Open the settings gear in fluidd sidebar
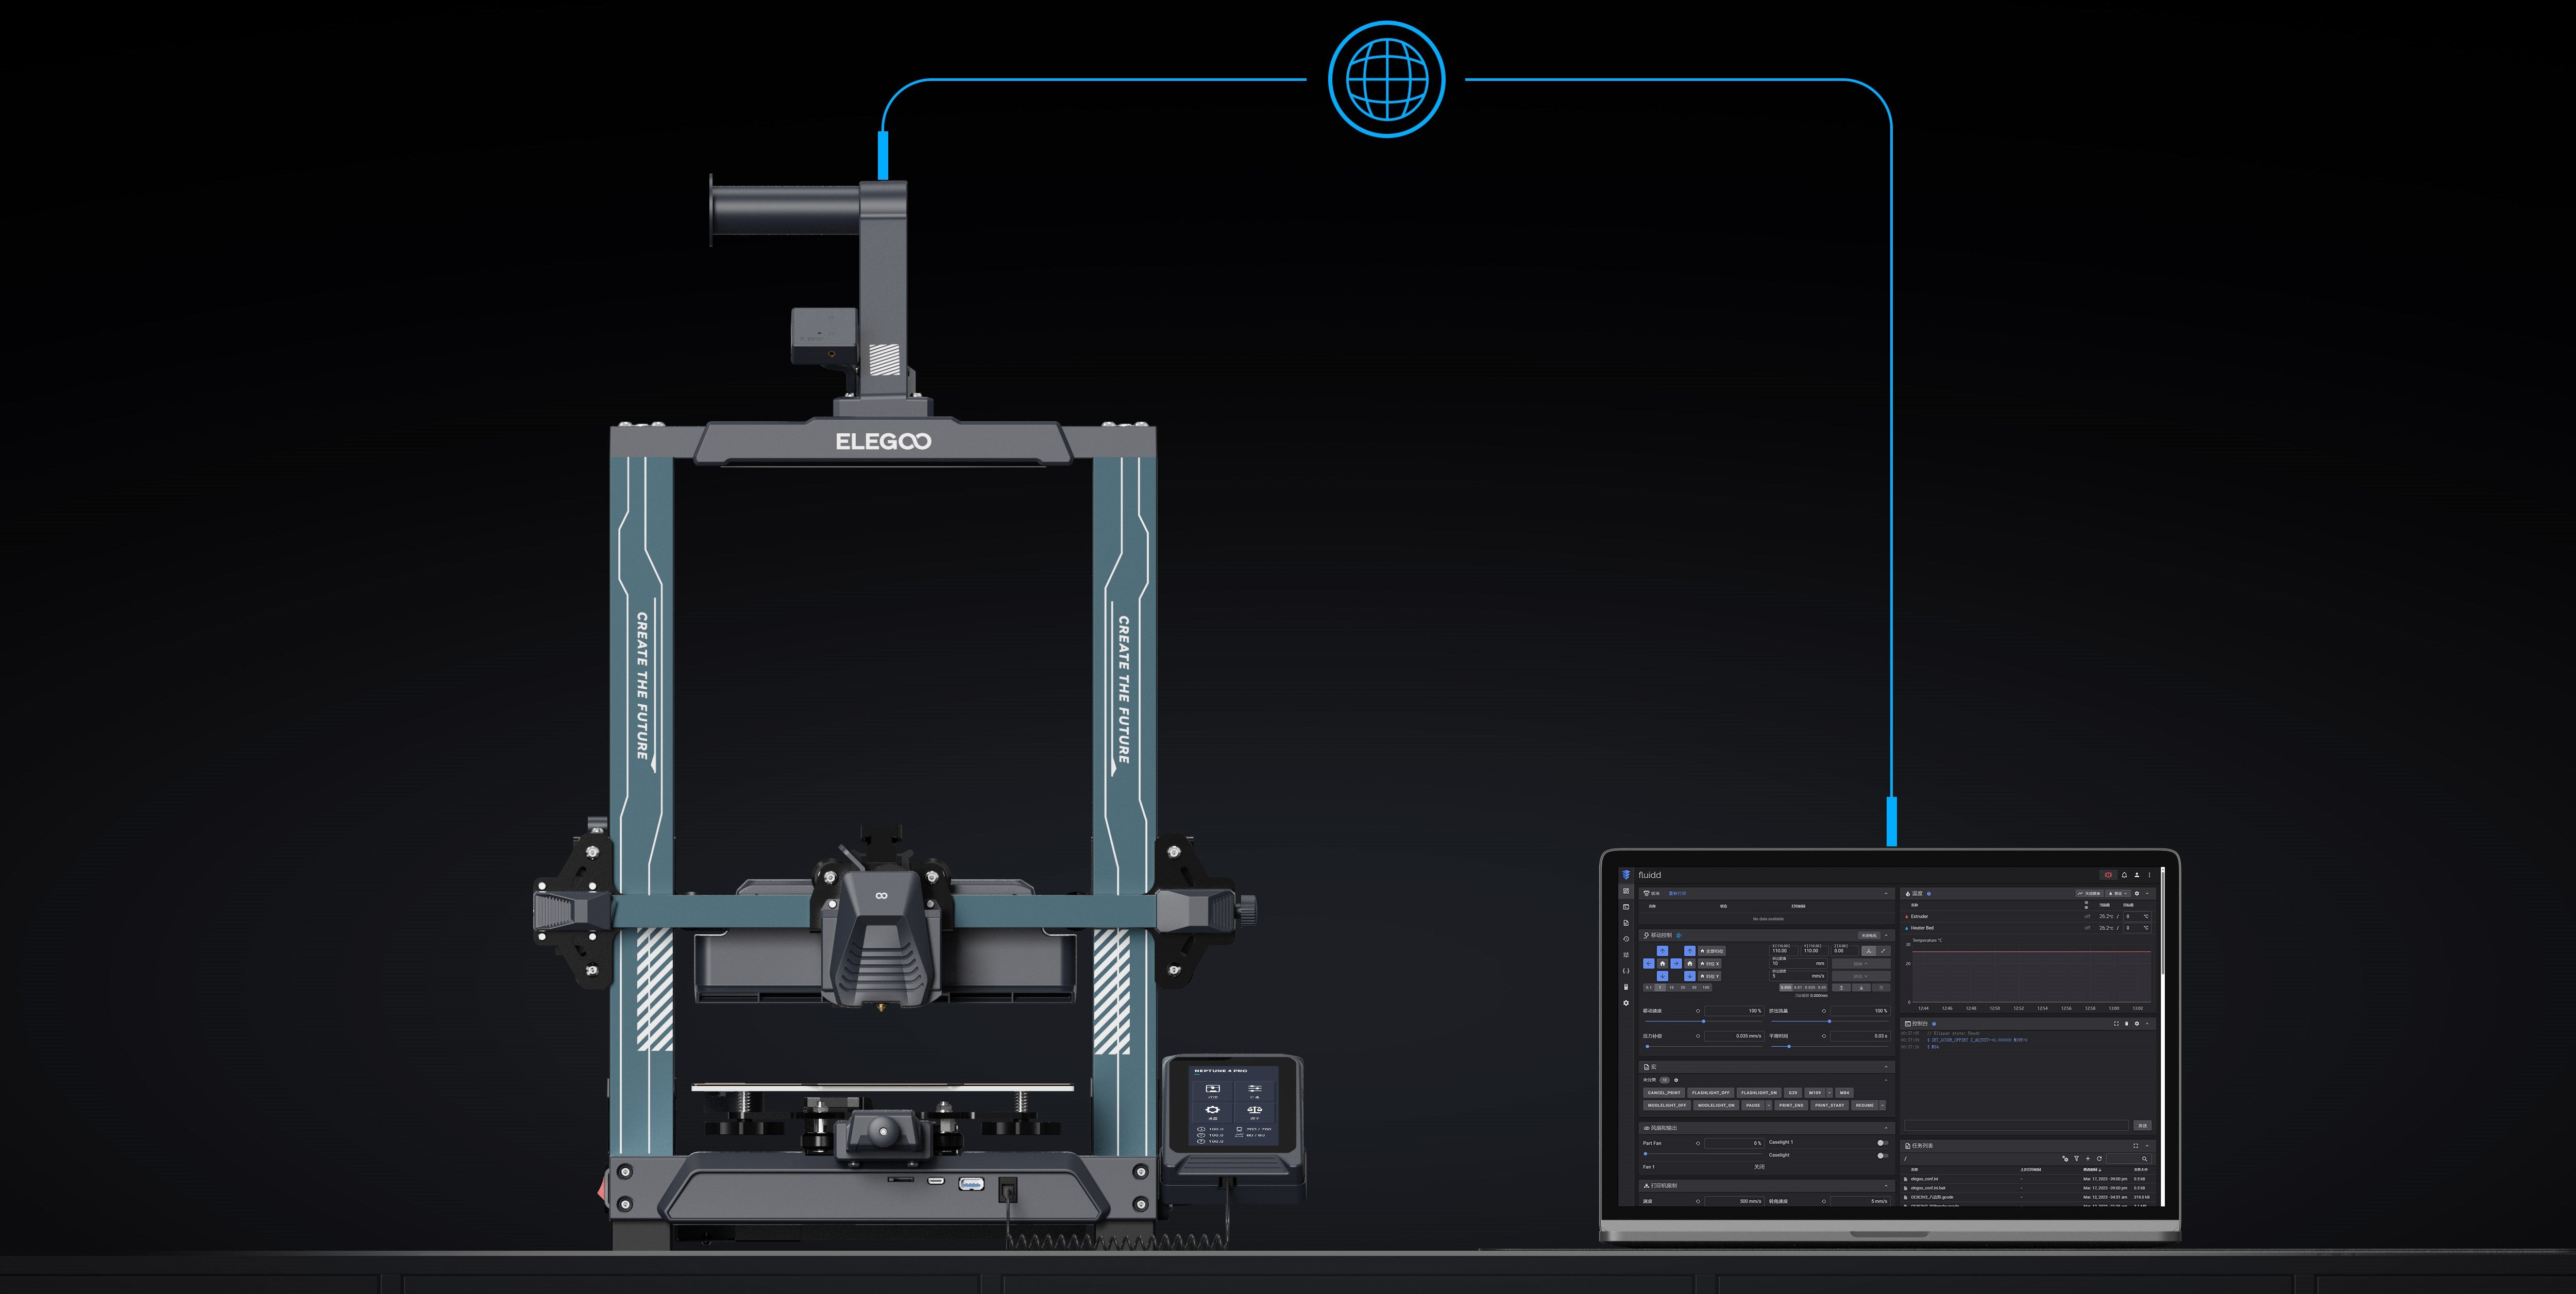This screenshot has width=2576, height=1294. (x=1626, y=1003)
